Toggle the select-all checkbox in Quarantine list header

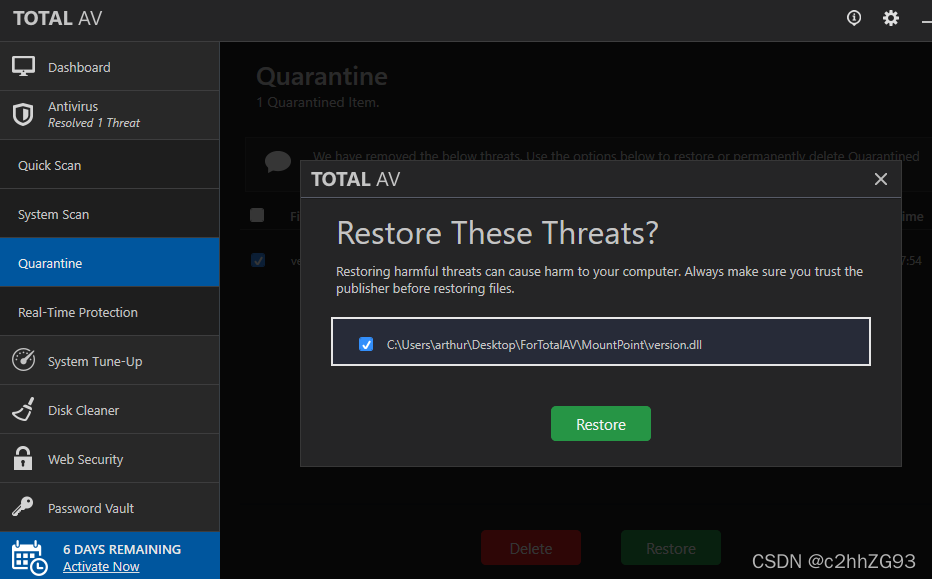(x=257, y=215)
